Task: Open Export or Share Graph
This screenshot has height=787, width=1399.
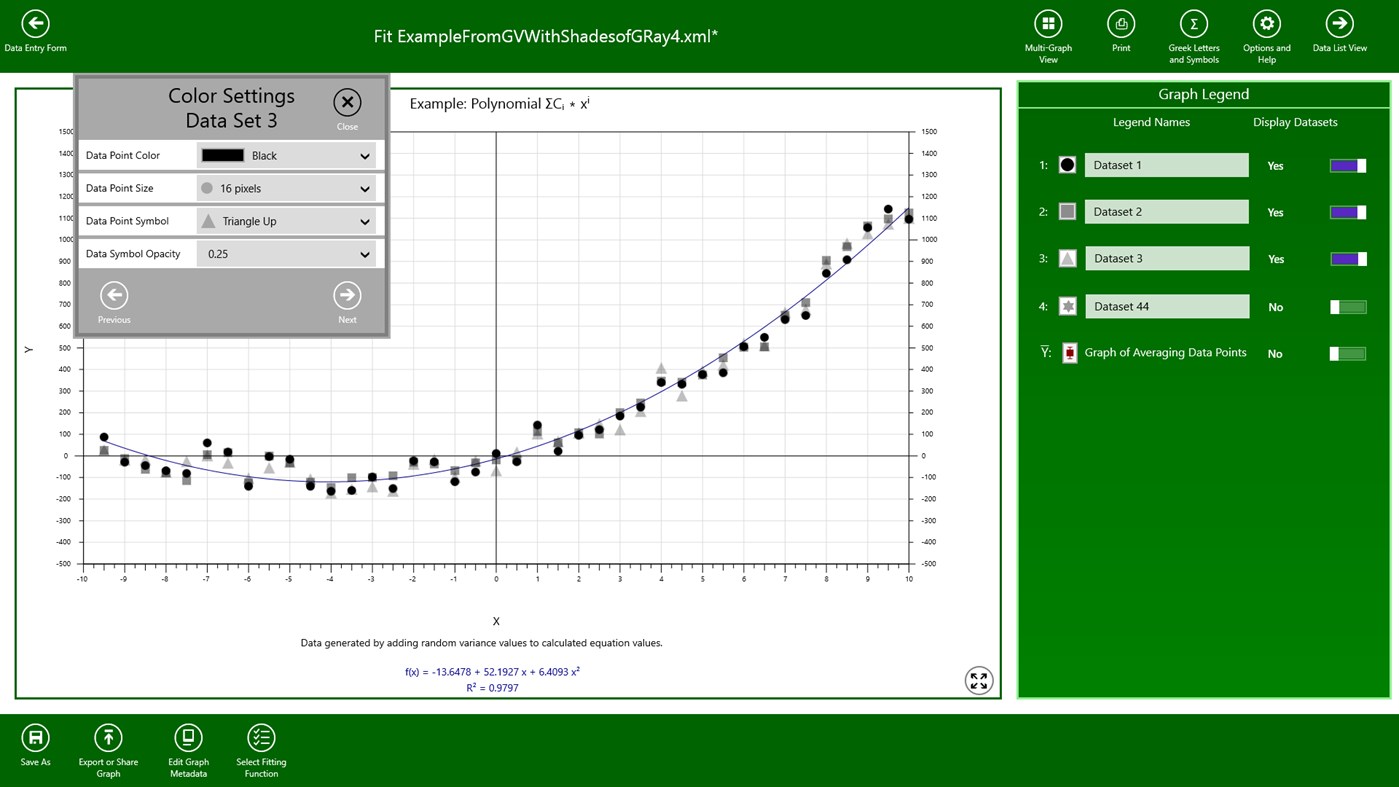Action: click(x=108, y=738)
